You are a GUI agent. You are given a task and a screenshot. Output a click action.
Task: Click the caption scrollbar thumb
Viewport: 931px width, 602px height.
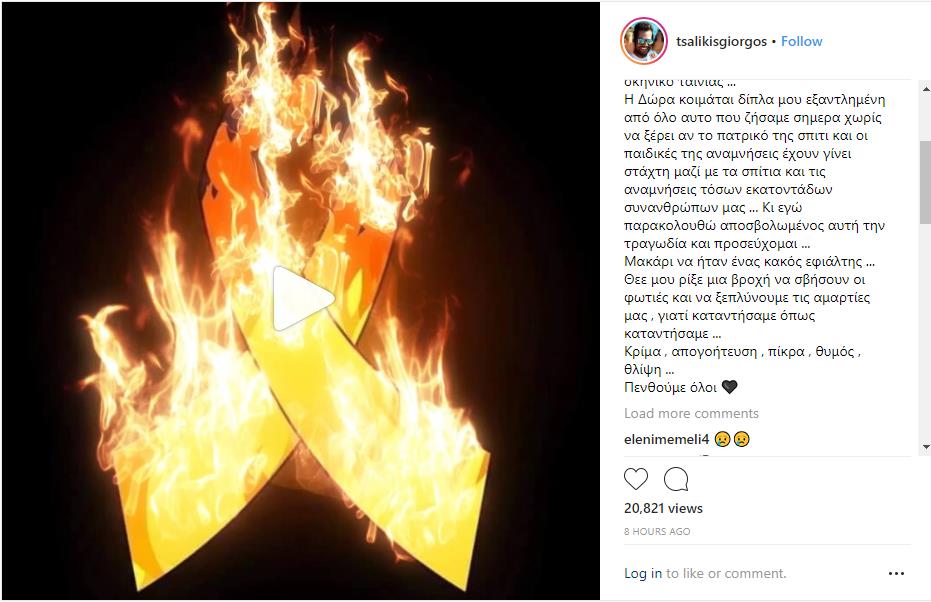pyautogui.click(x=926, y=182)
